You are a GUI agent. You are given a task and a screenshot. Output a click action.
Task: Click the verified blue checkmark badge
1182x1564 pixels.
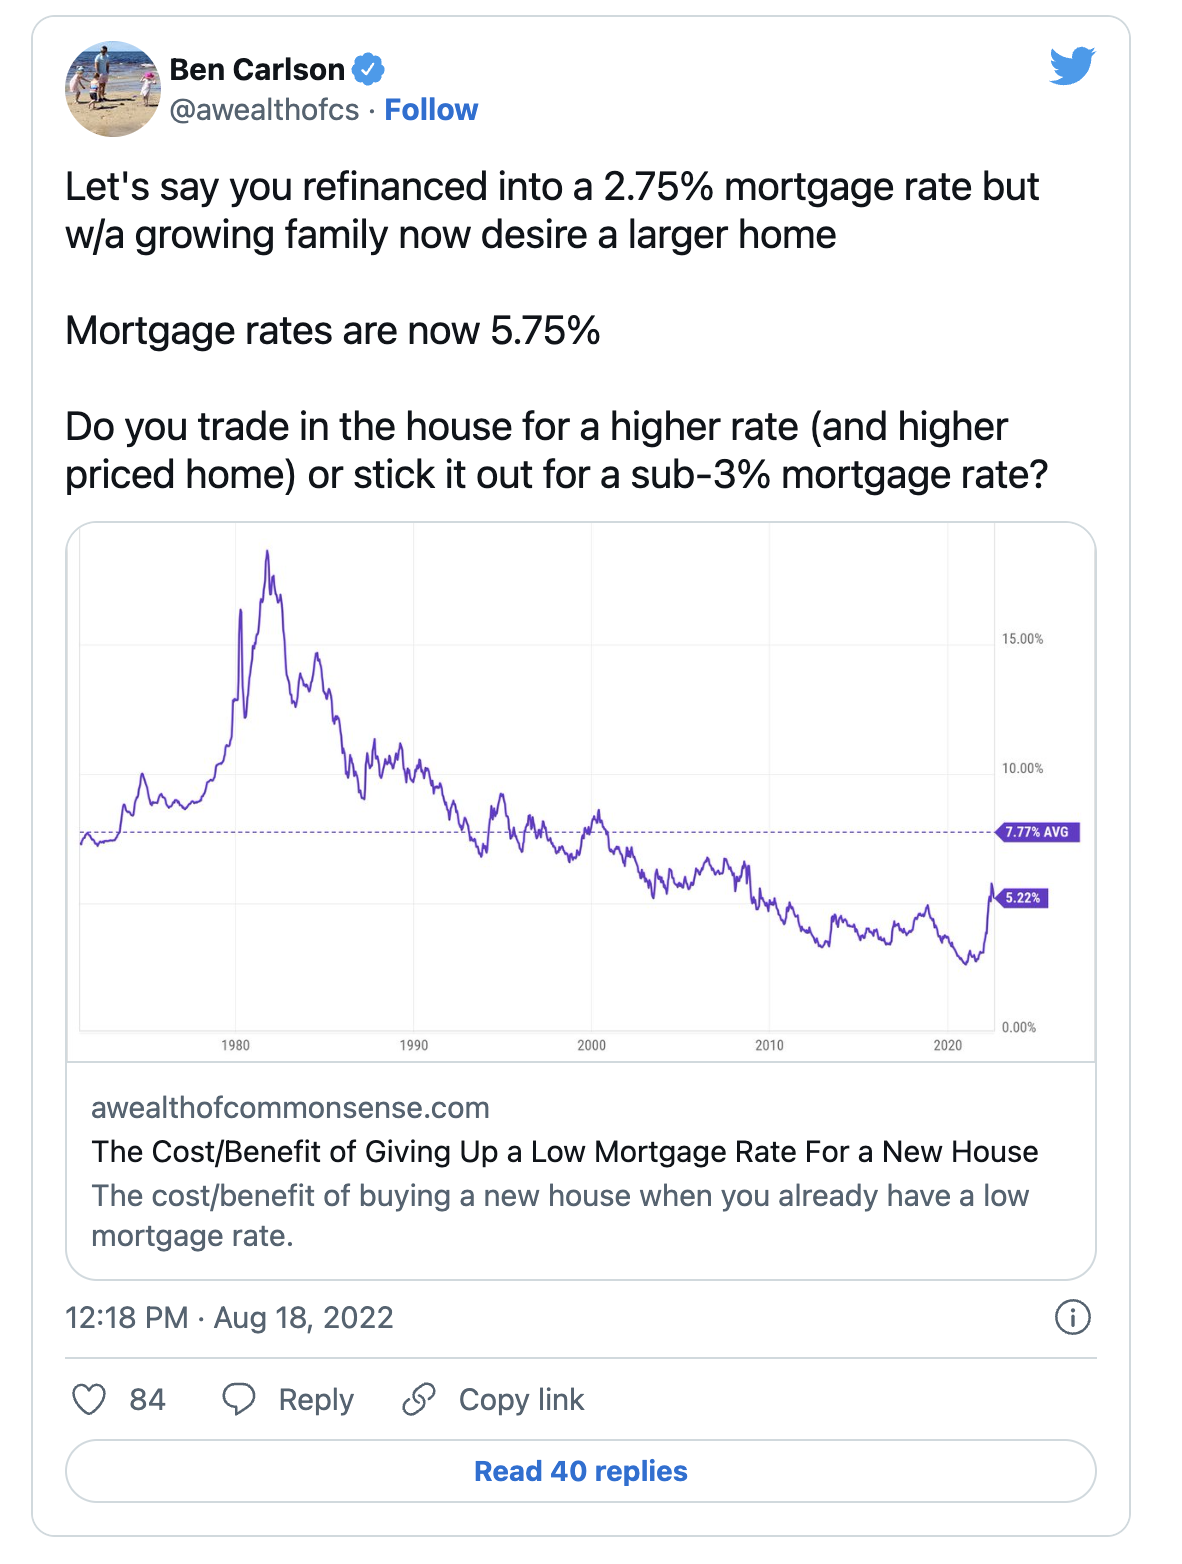tap(369, 69)
